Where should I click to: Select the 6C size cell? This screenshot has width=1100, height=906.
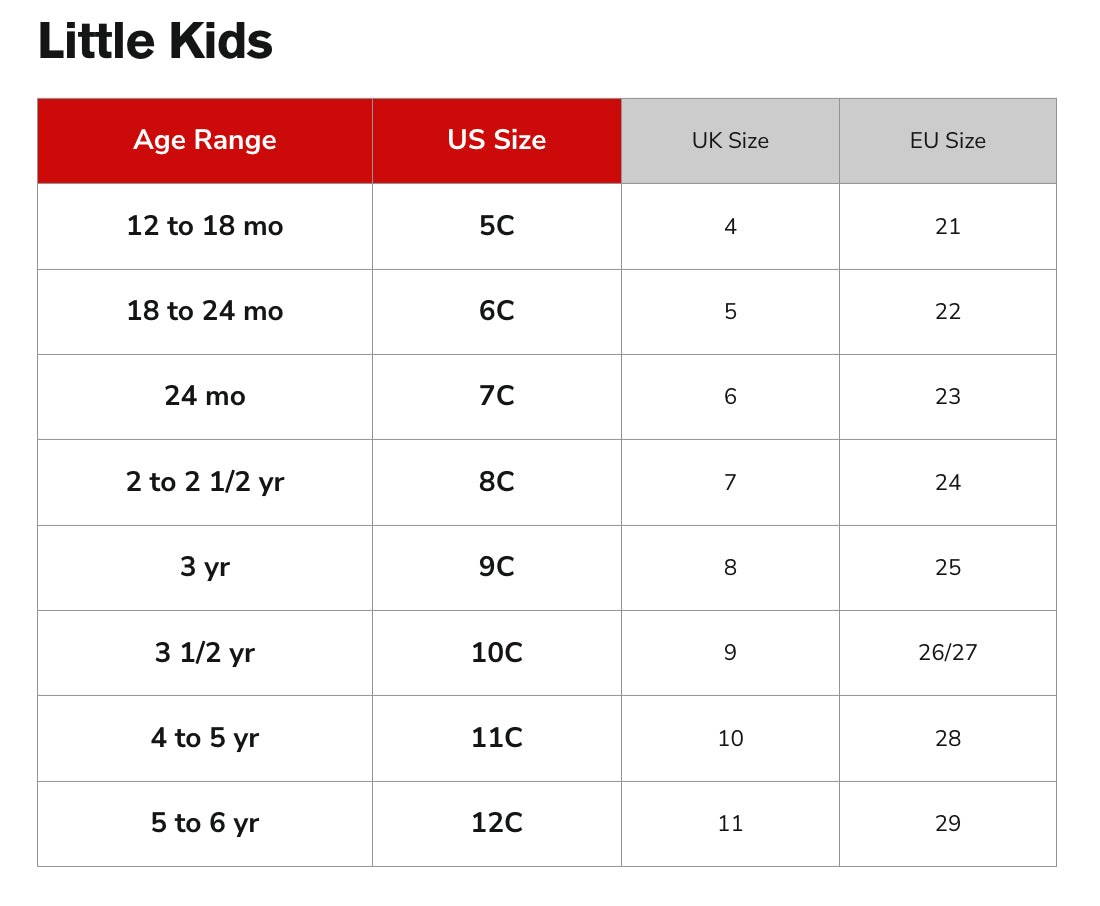point(497,311)
